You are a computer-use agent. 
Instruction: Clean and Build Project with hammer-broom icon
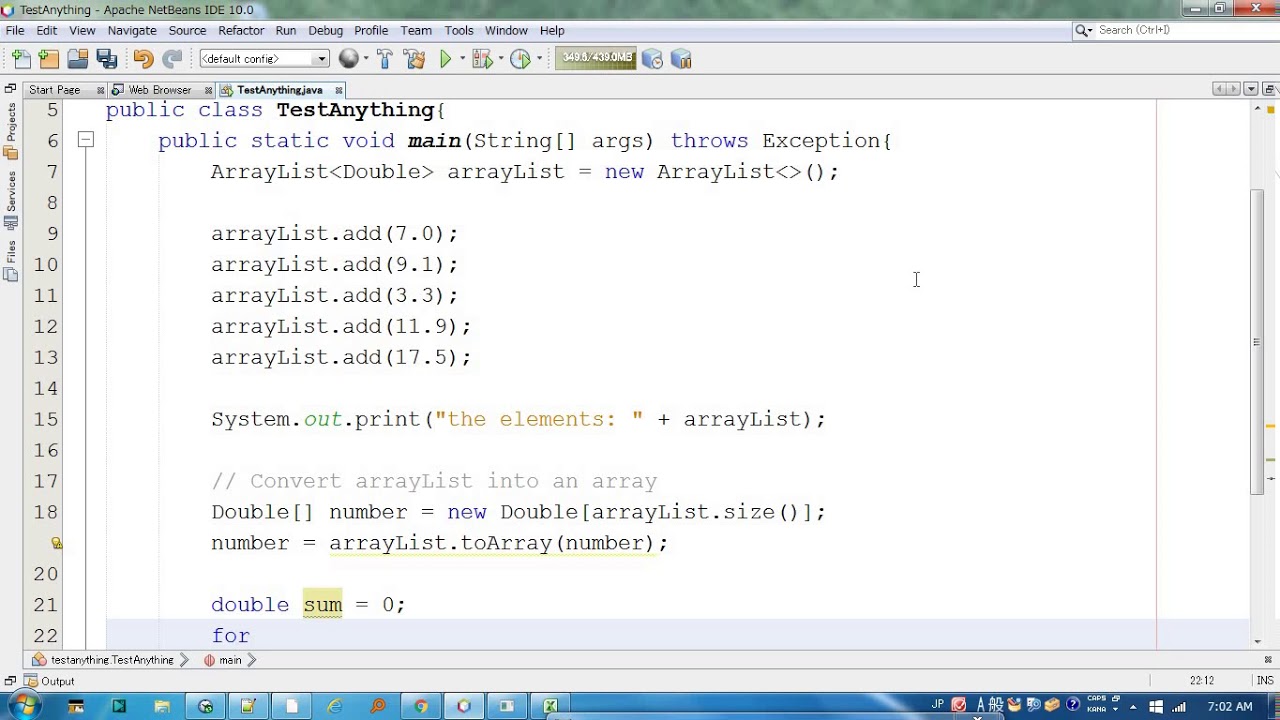click(x=414, y=59)
